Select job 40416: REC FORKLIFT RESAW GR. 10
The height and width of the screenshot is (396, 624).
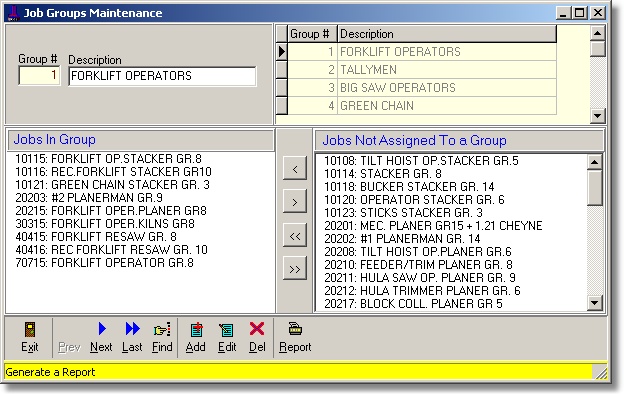pyautogui.click(x=111, y=250)
